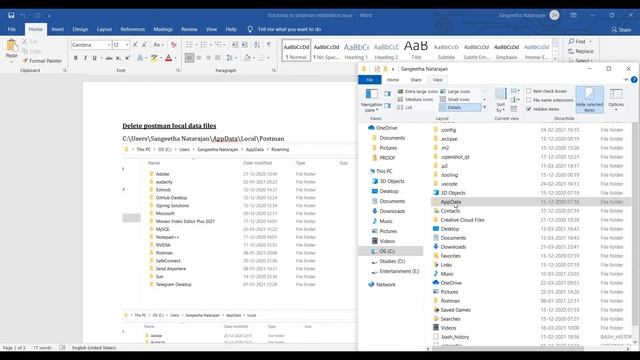Select Details layout in Explorer
This screenshot has height=360, width=640.
tap(460, 107)
